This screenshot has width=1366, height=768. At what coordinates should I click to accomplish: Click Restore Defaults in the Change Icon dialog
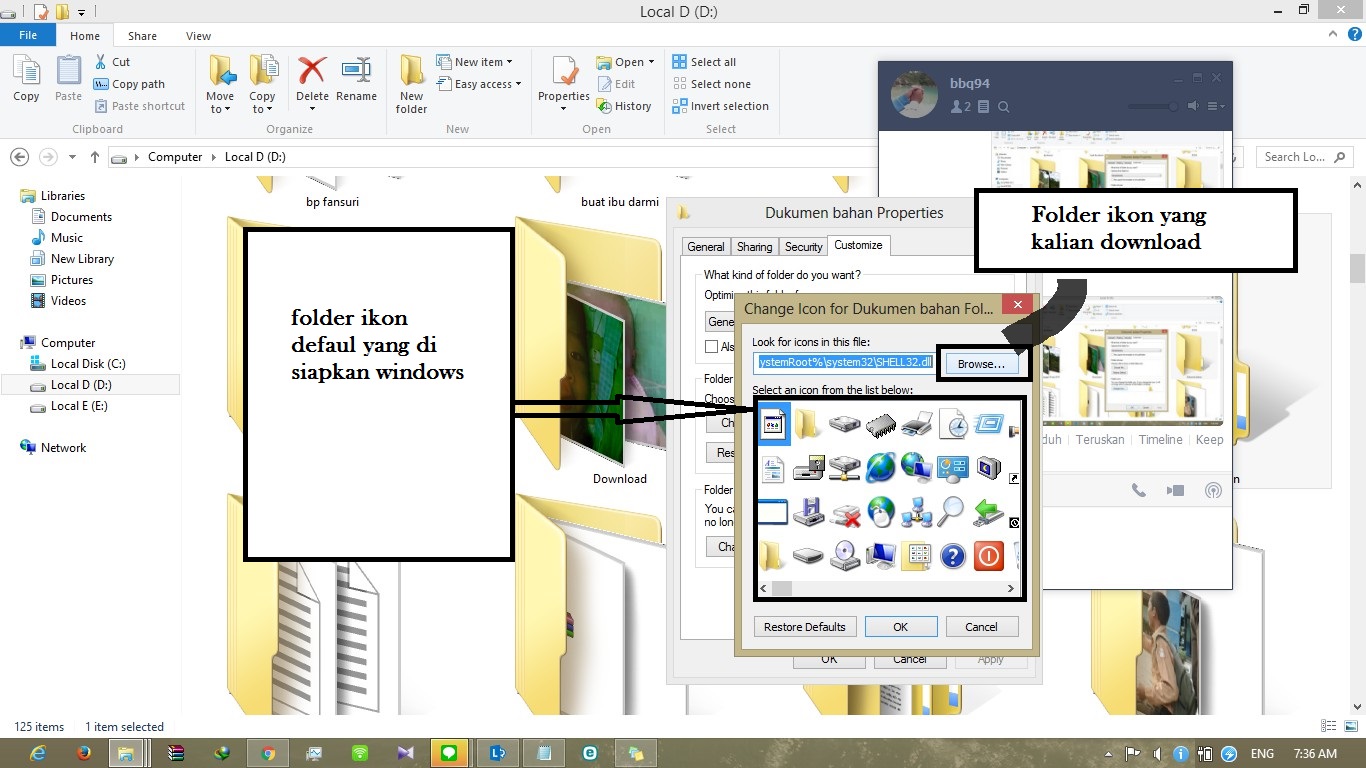pos(804,626)
